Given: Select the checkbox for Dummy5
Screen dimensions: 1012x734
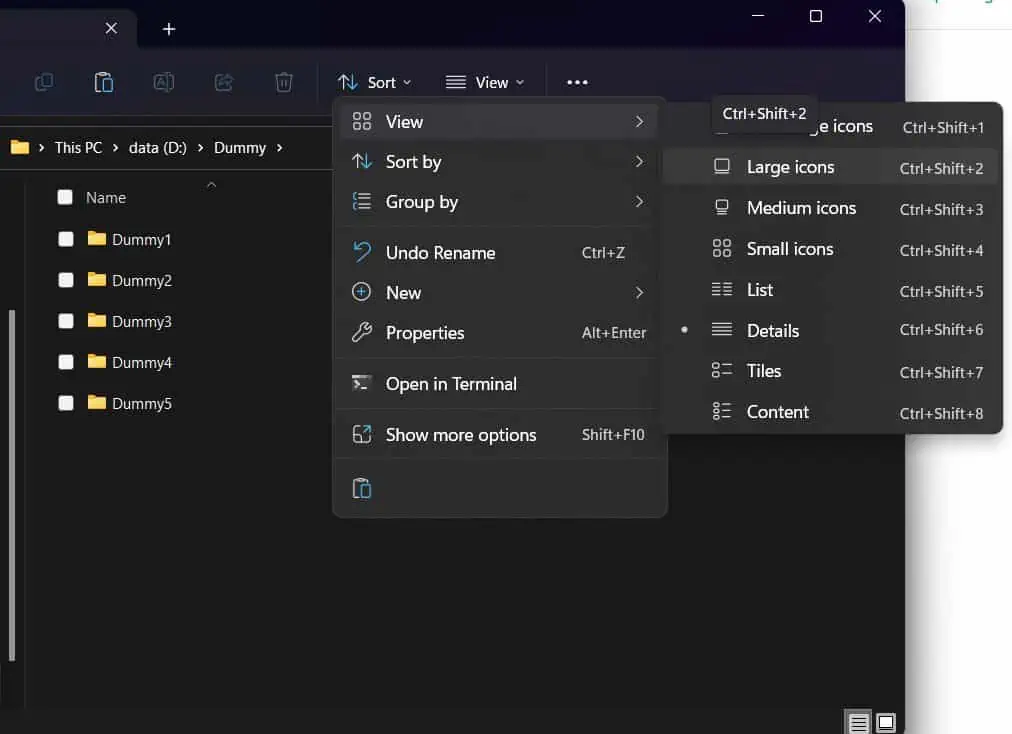Looking at the screenshot, I should [x=65, y=403].
